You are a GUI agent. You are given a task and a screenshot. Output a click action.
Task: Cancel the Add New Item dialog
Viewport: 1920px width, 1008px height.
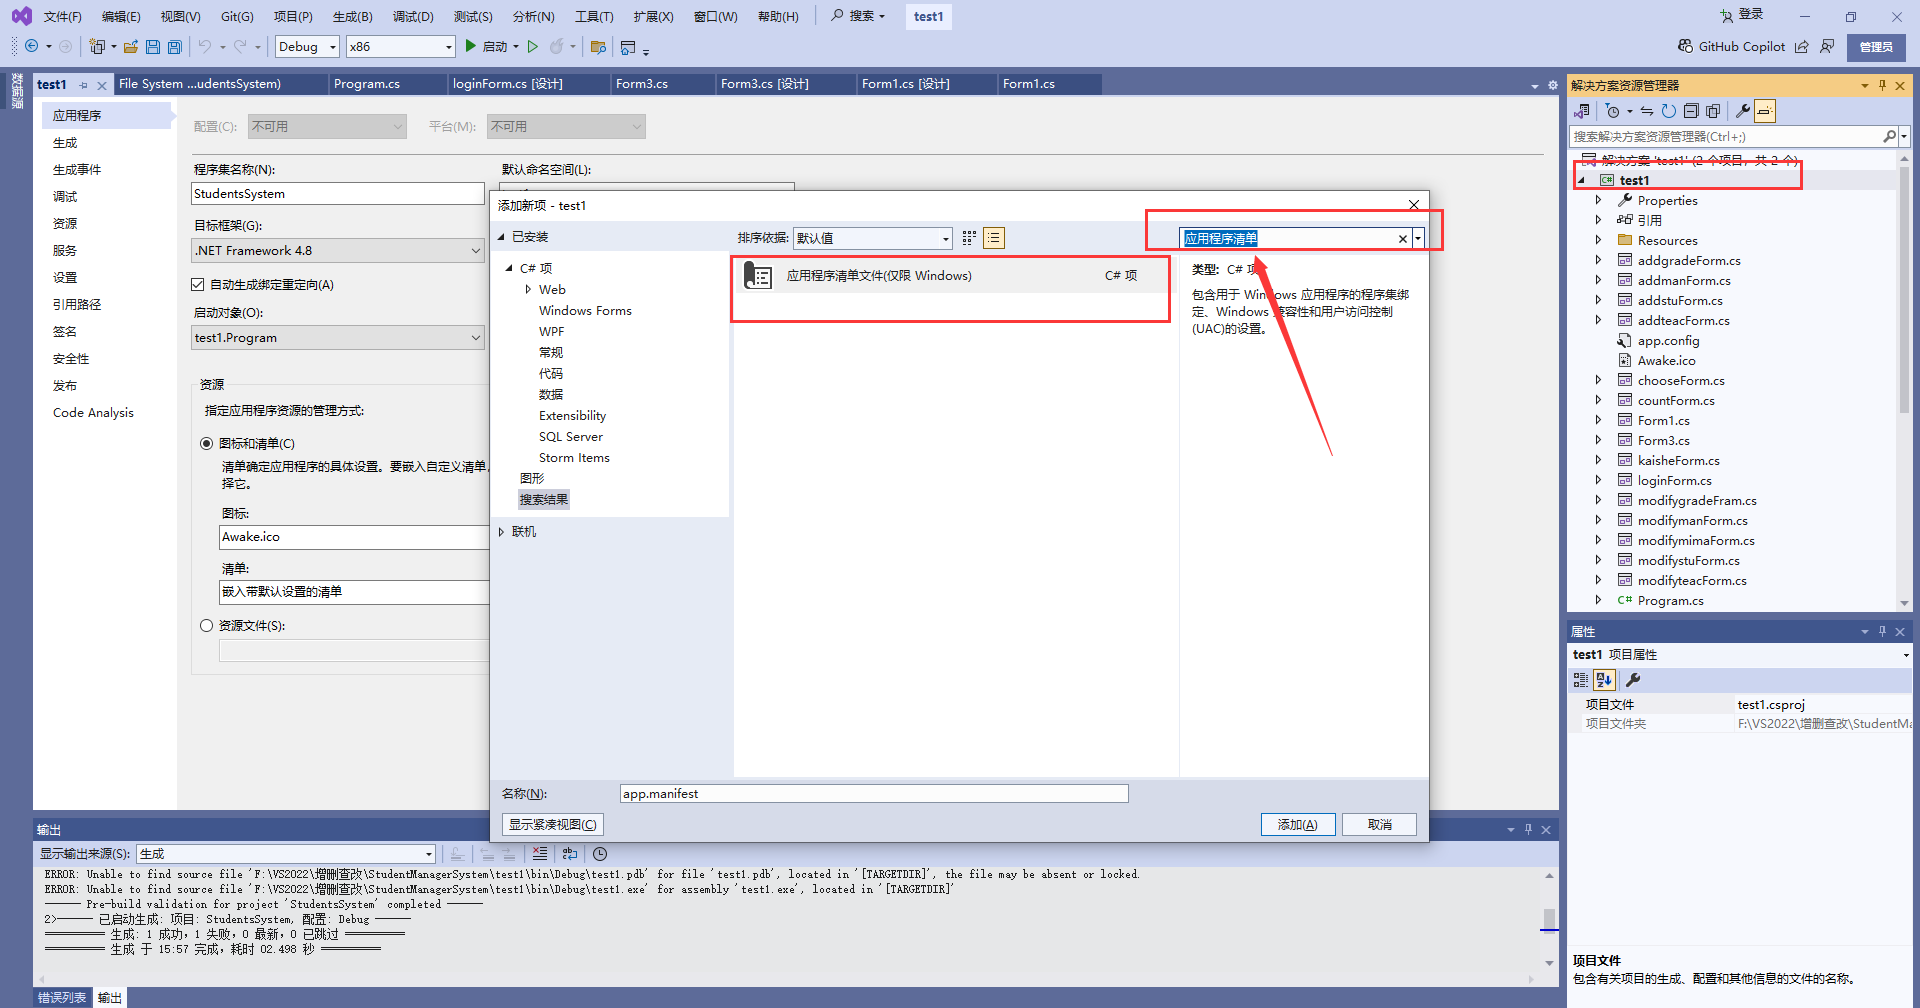pos(1380,825)
